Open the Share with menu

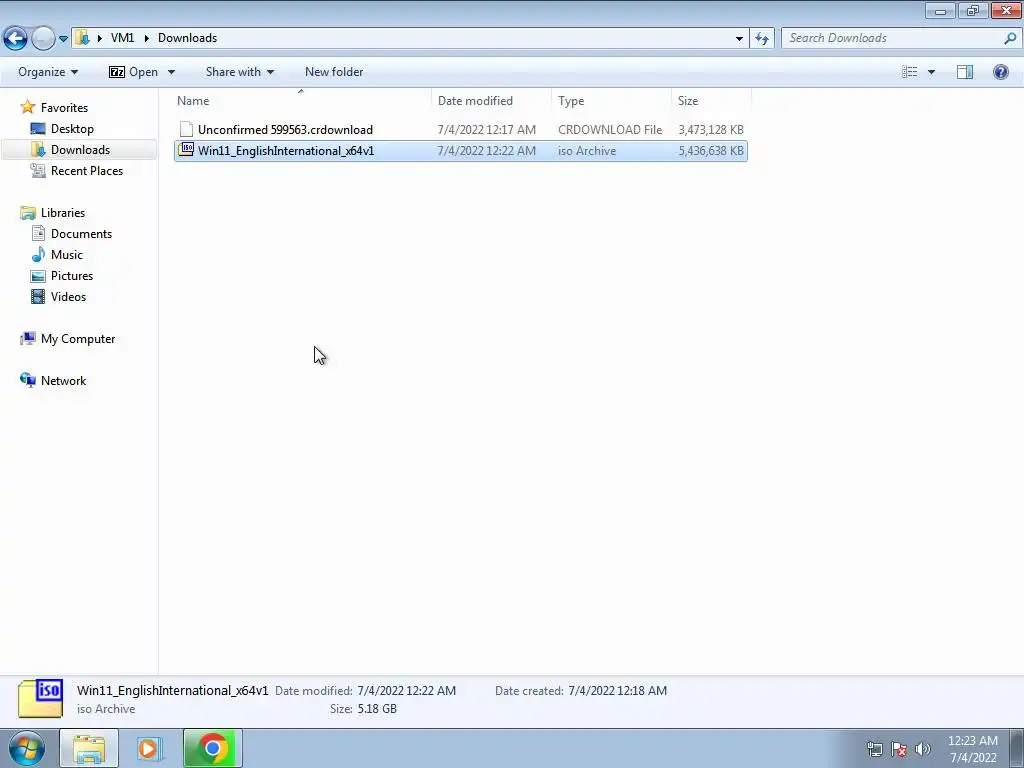tap(240, 72)
